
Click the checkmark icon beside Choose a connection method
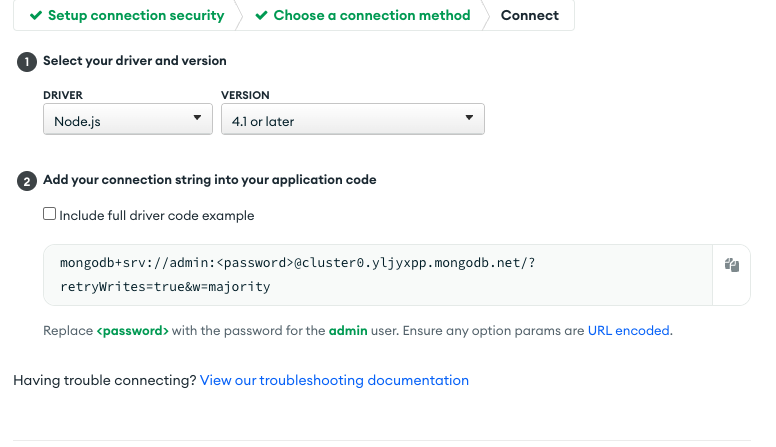(261, 16)
